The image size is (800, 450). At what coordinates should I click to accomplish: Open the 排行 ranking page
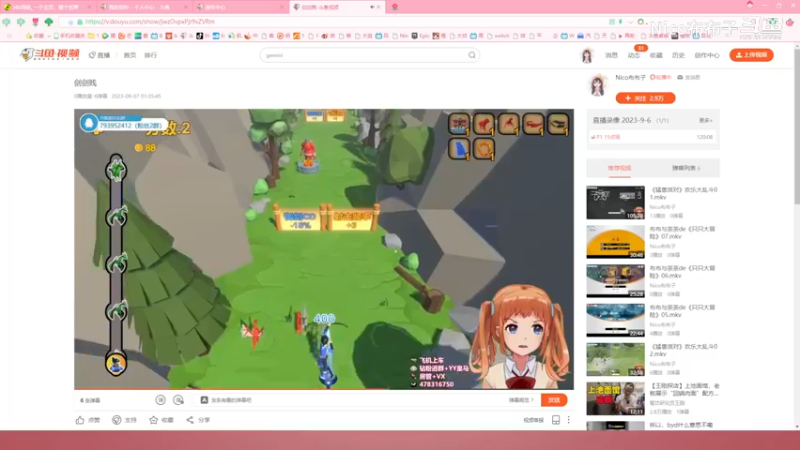[151, 55]
